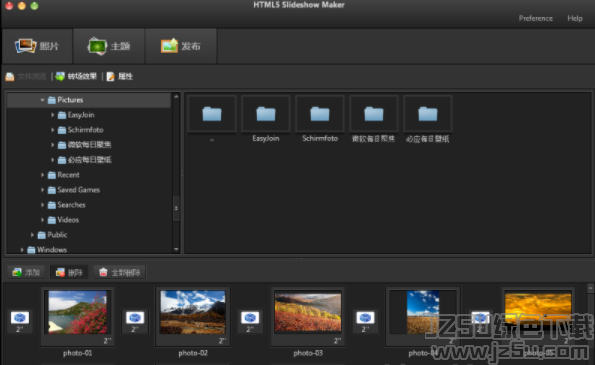Switch to the 主题 (Theme) tab
The height and width of the screenshot is (365, 595).
click(109, 46)
